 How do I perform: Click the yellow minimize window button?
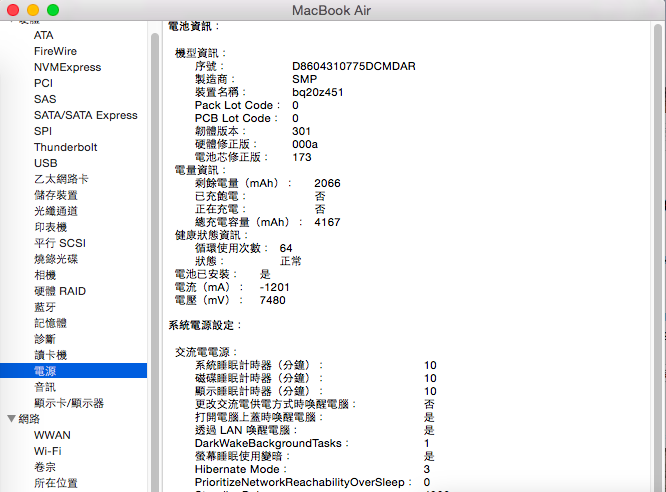tap(33, 10)
